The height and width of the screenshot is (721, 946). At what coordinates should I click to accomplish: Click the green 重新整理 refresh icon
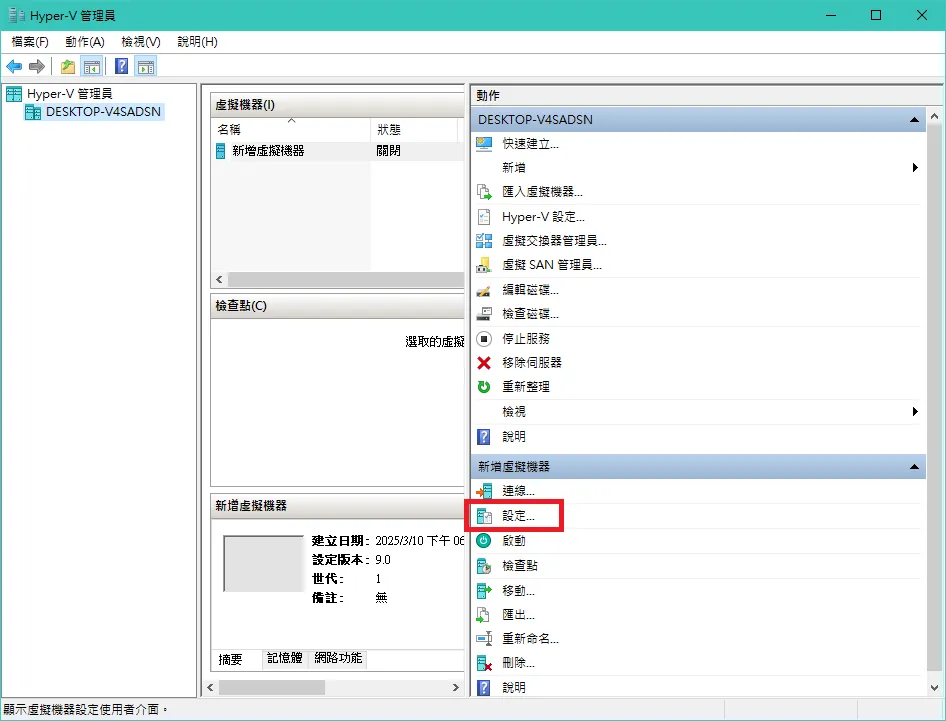pos(484,387)
